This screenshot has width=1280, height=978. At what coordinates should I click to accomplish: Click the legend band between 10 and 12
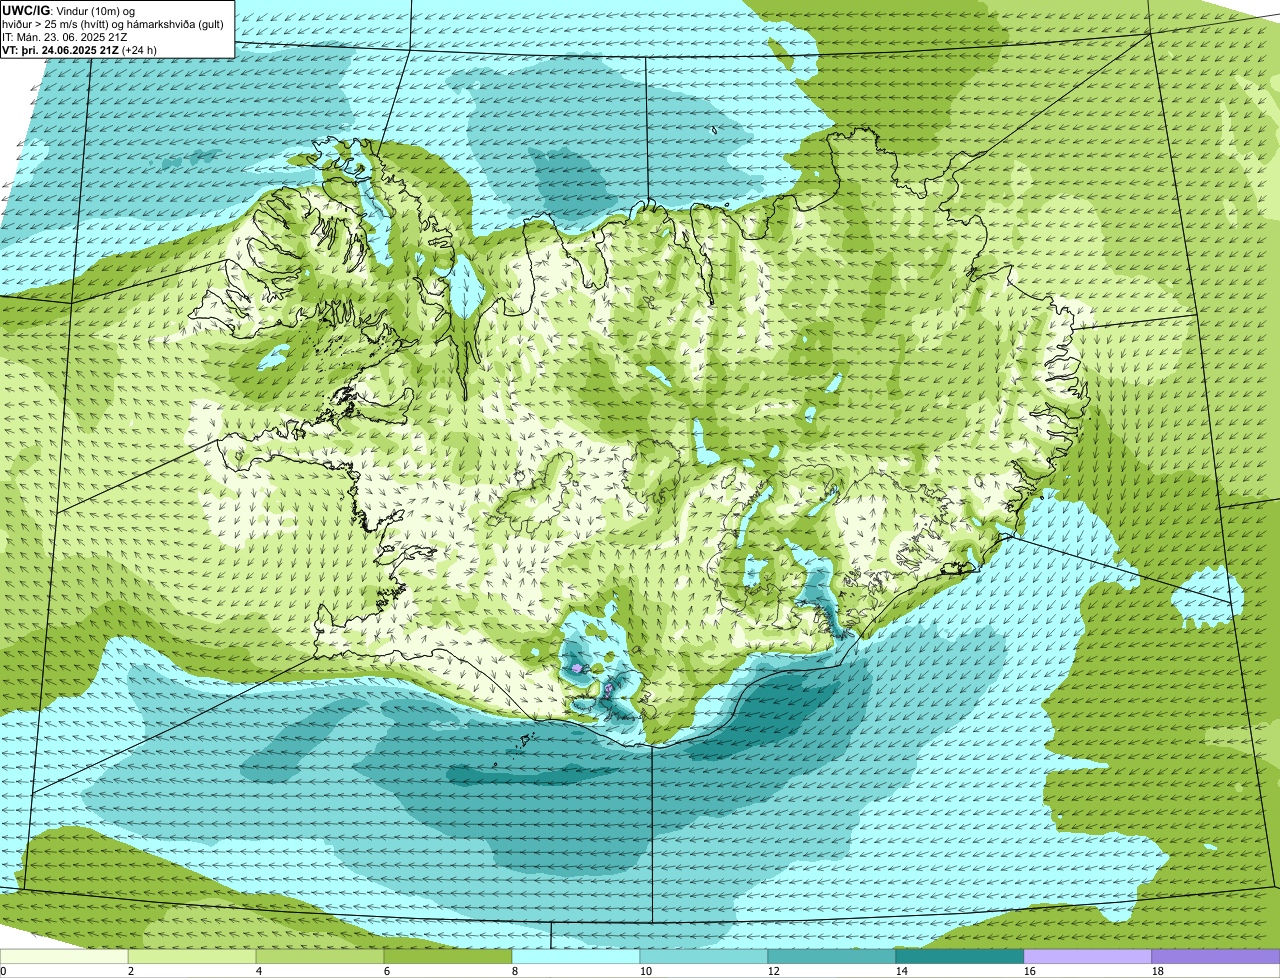(x=704, y=956)
